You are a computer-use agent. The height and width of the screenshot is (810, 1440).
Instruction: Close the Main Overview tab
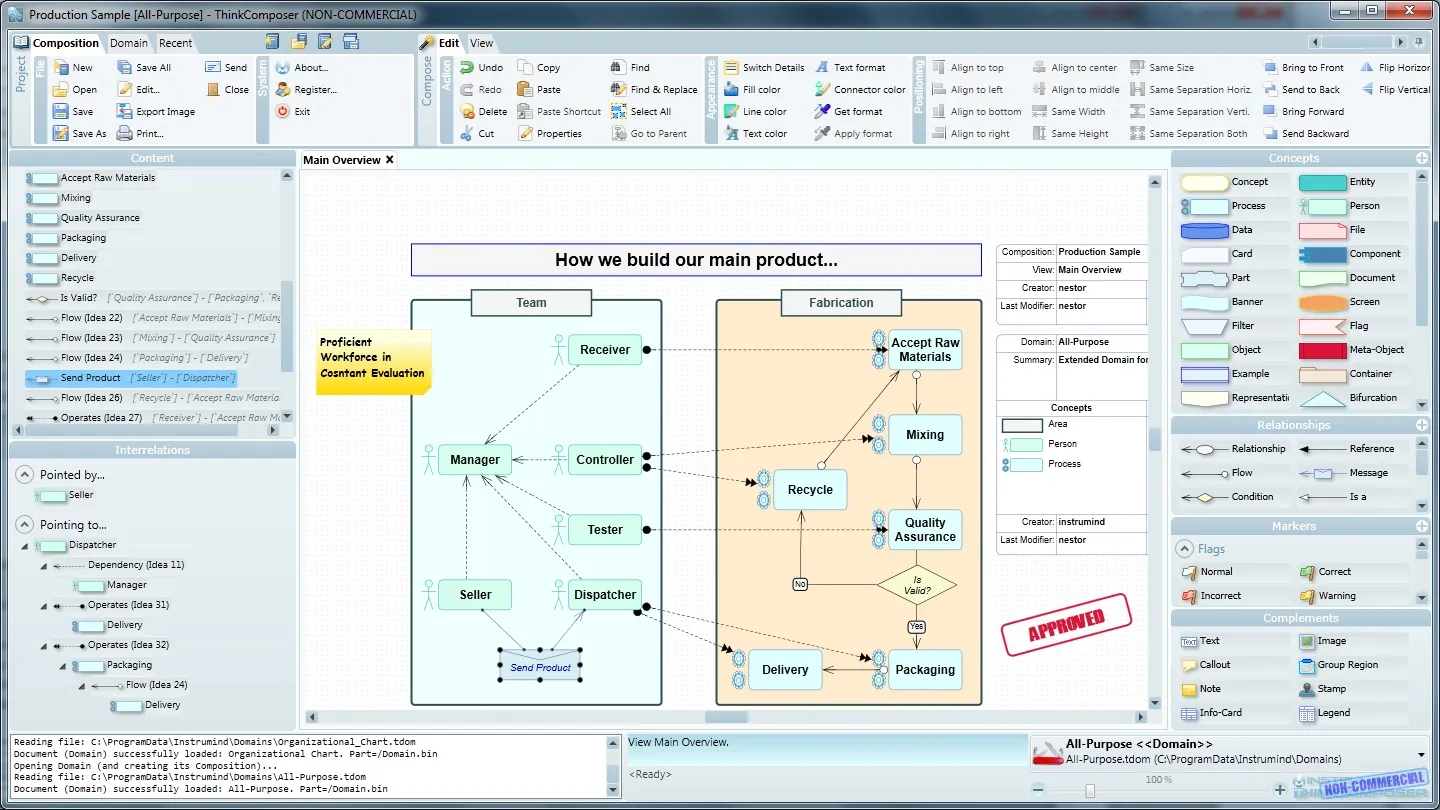click(x=390, y=160)
